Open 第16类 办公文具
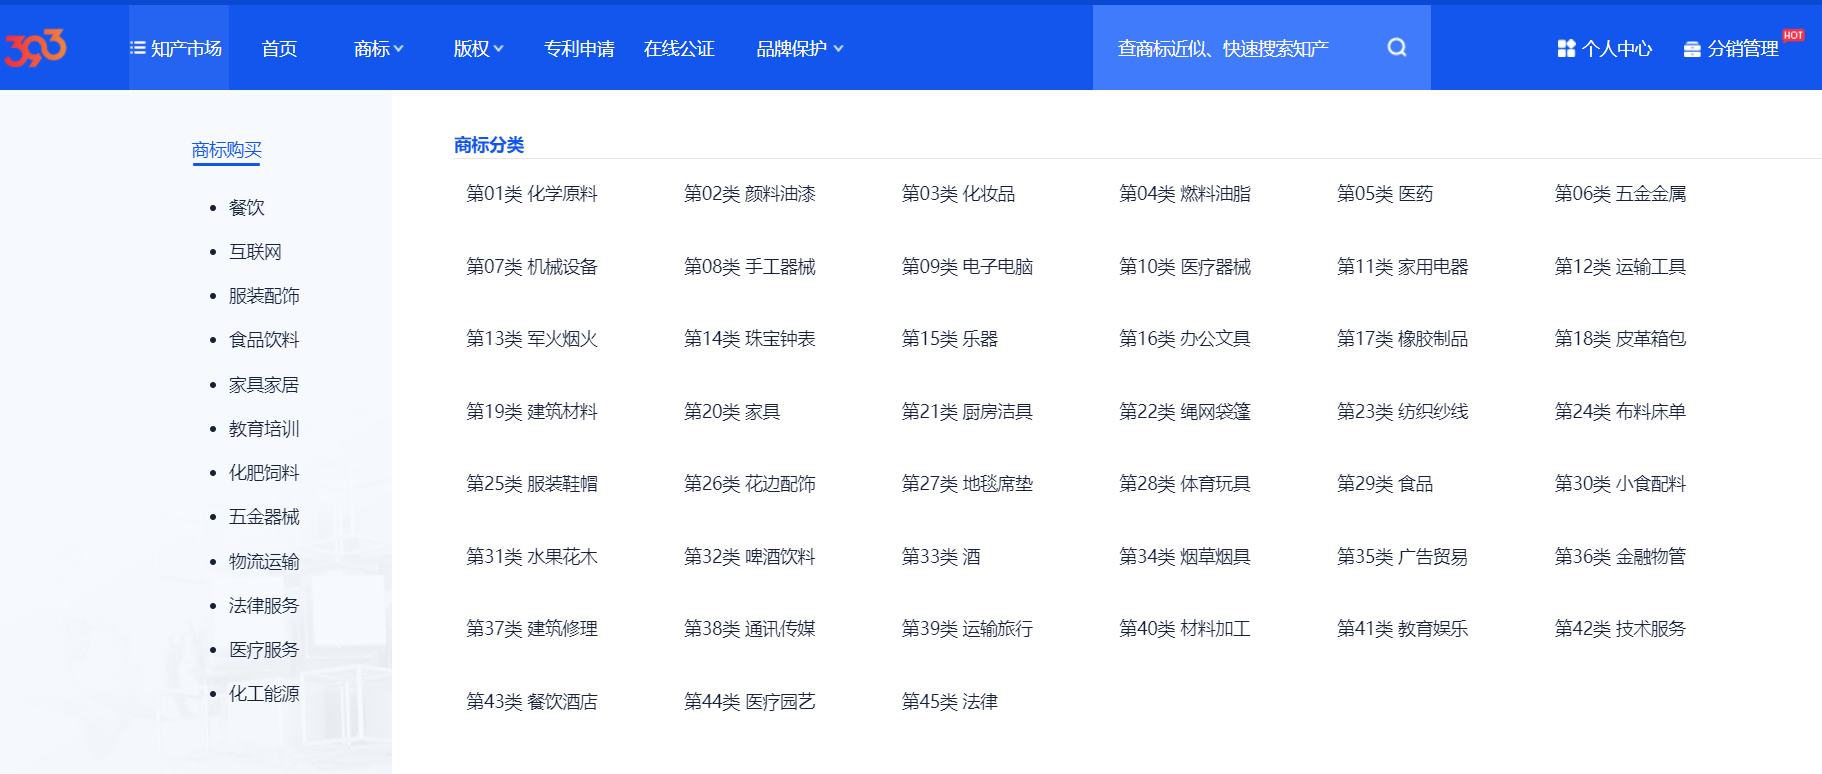Viewport: 1822px width, 774px height. click(x=1185, y=339)
